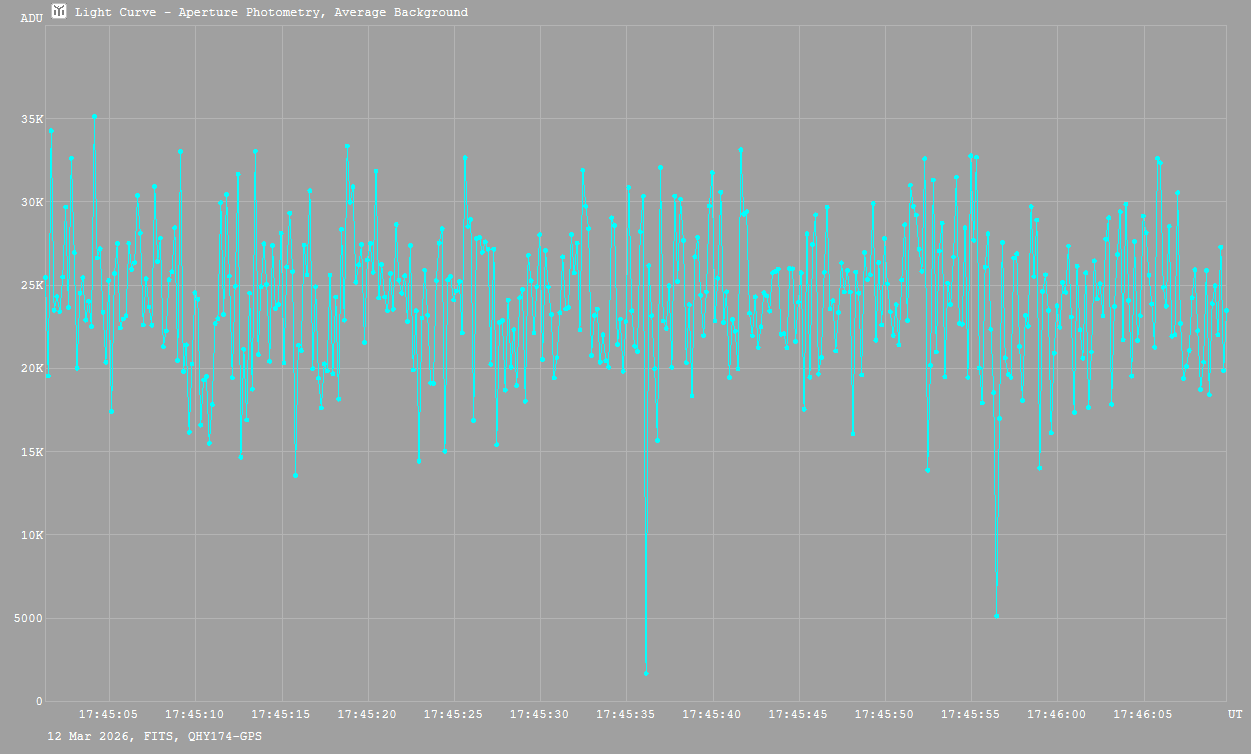
Task: Click the 25K vertical axis label
Action: 33,285
